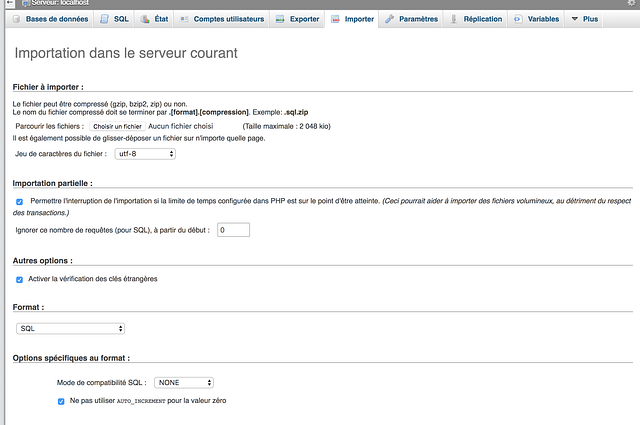Image resolution: width=640 pixels, height=425 pixels.
Task: Click the Importation partielle heading
Action: pyautogui.click(x=53, y=183)
